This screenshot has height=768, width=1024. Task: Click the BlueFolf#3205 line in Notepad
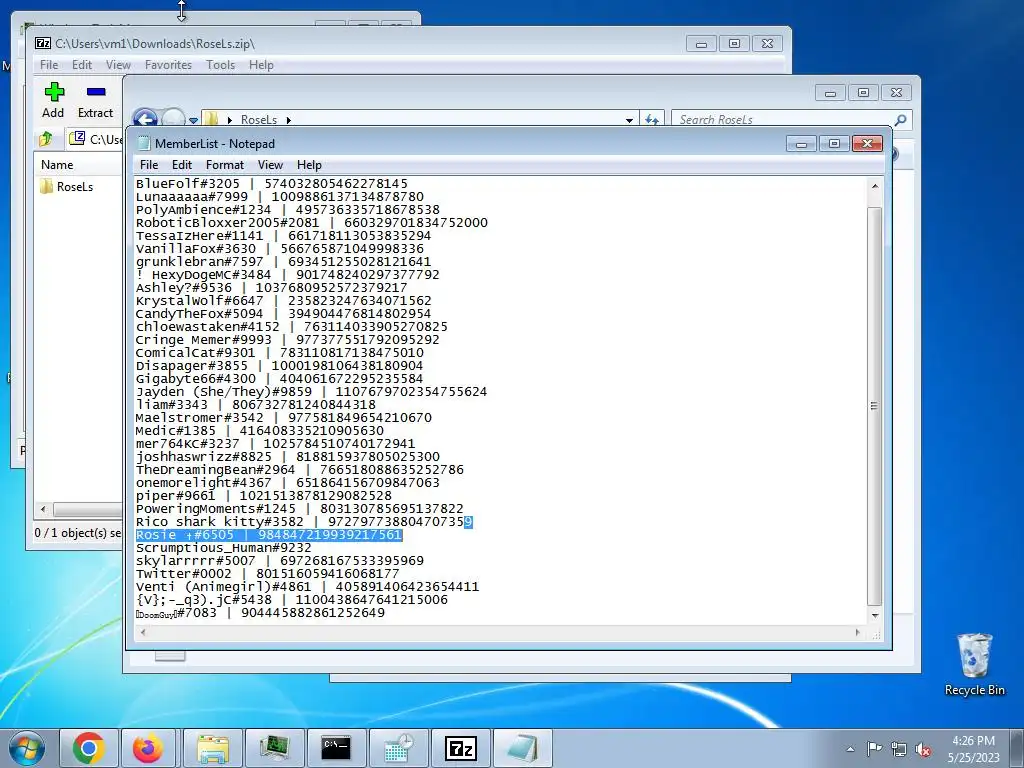(272, 184)
